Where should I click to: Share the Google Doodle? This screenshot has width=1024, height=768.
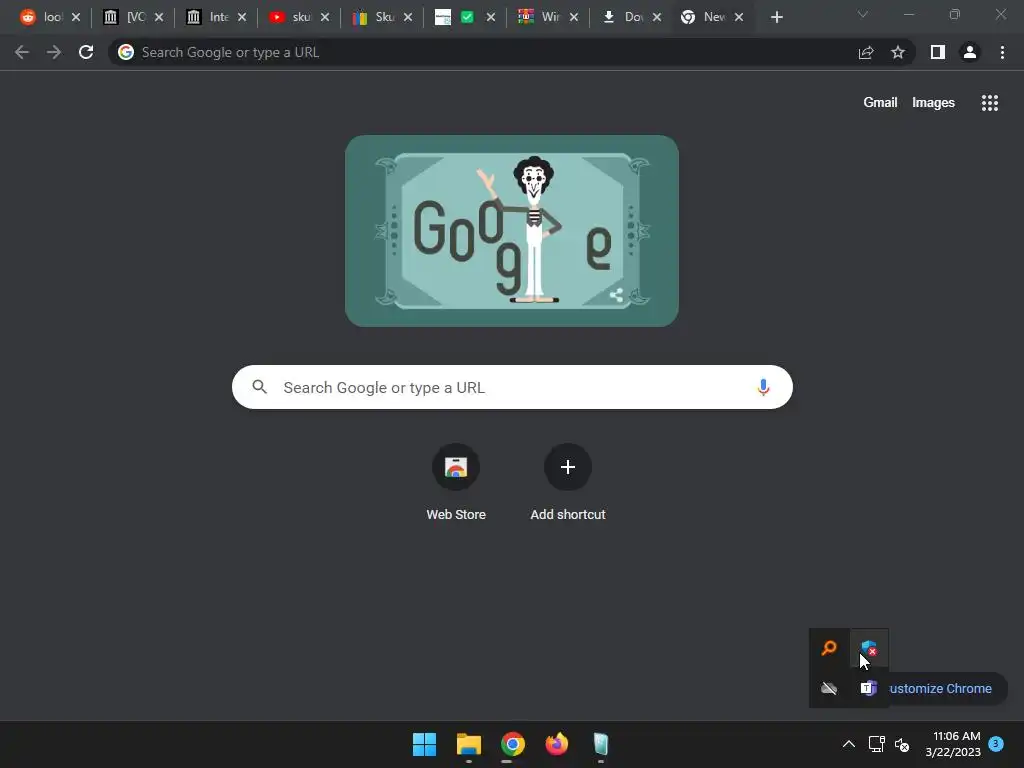point(616,295)
